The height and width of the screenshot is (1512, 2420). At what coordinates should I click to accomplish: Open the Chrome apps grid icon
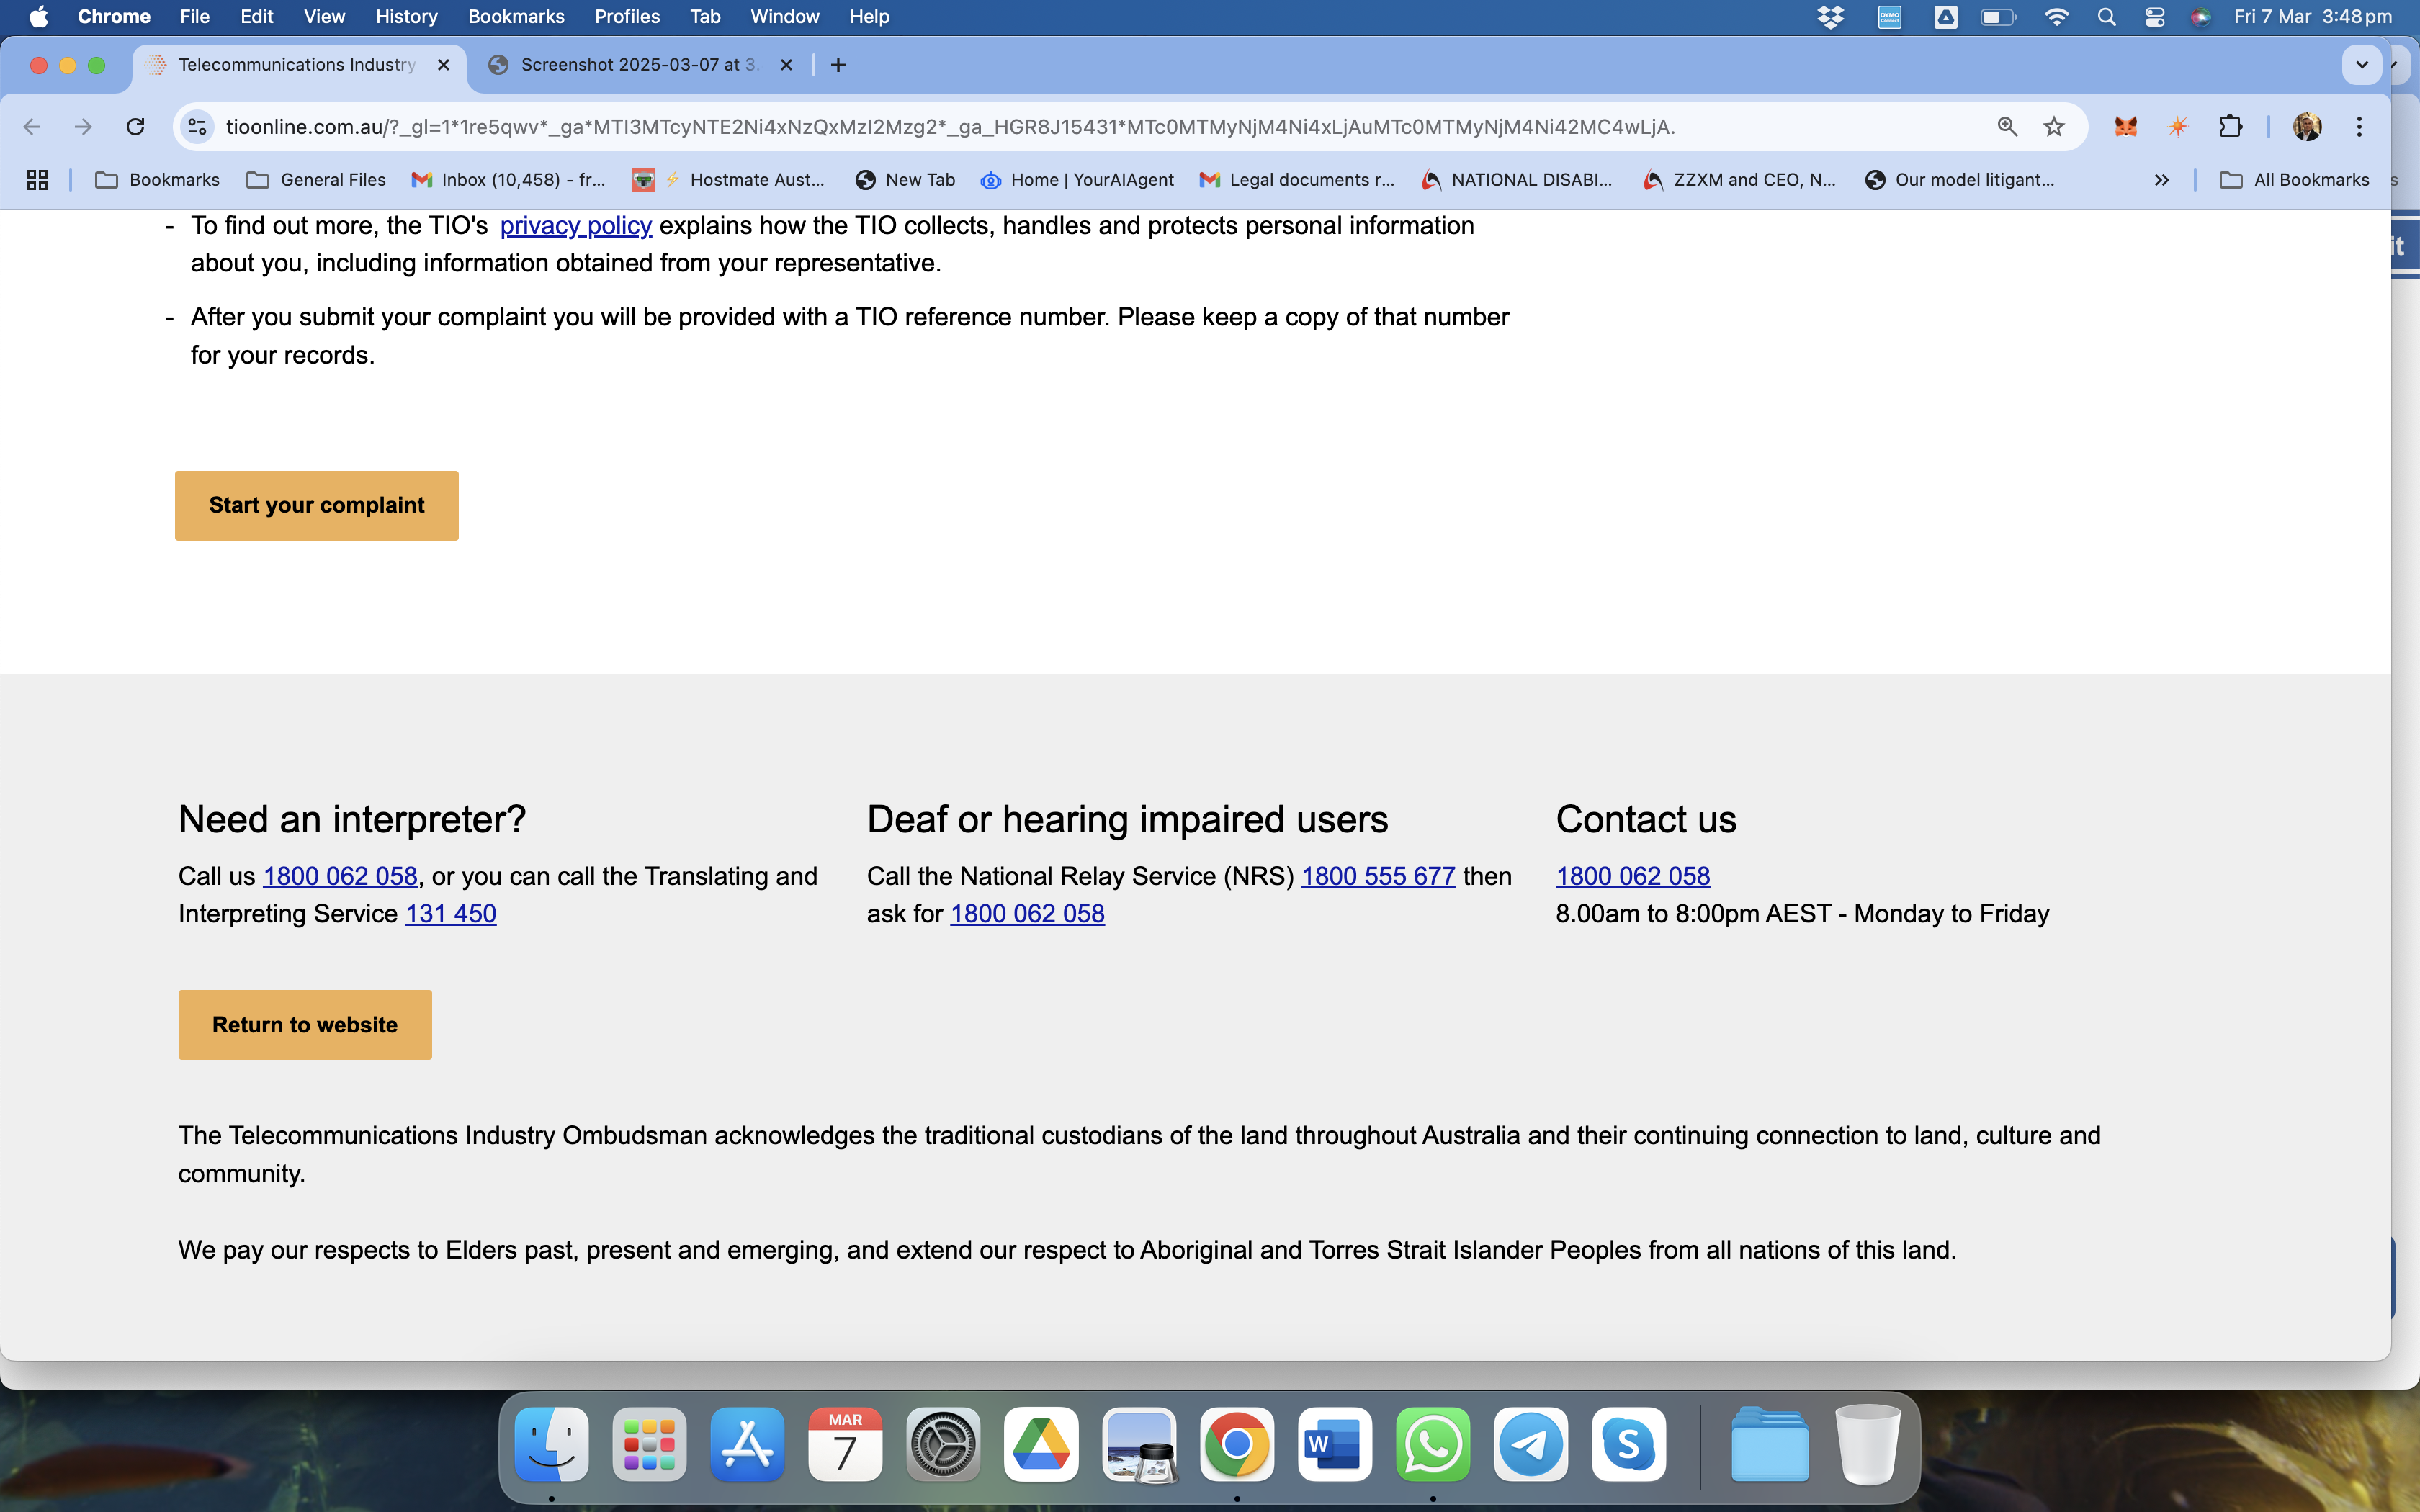(37, 180)
